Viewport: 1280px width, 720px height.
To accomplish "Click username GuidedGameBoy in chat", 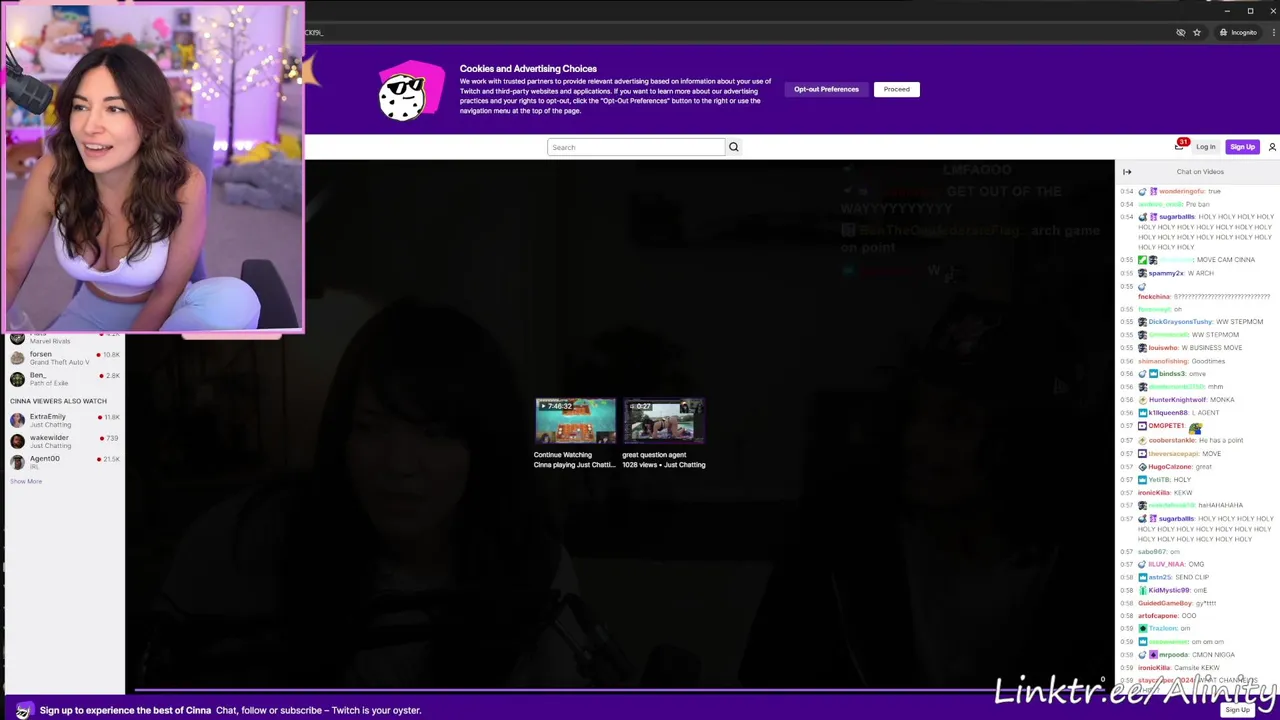I will tap(1165, 603).
